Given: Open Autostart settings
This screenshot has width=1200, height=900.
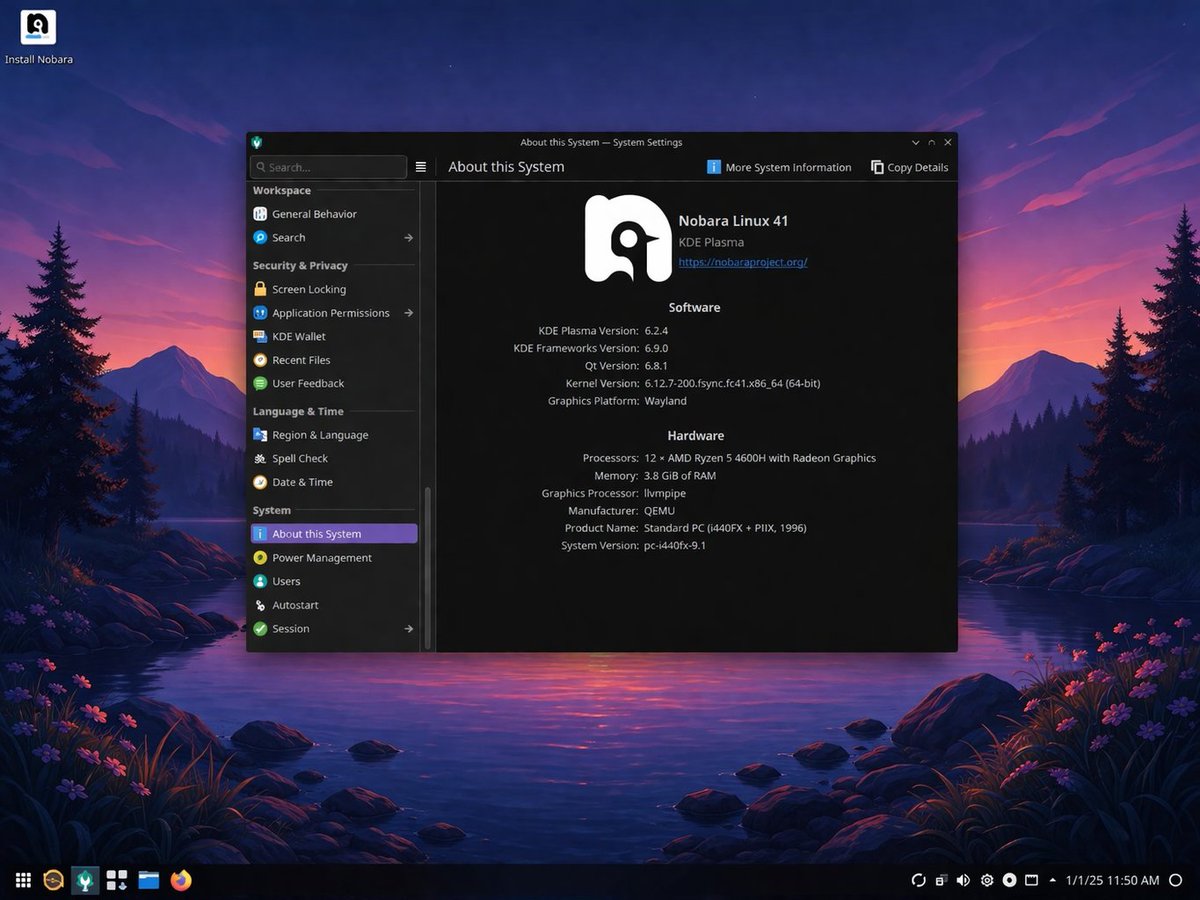Looking at the screenshot, I should click(334, 605).
